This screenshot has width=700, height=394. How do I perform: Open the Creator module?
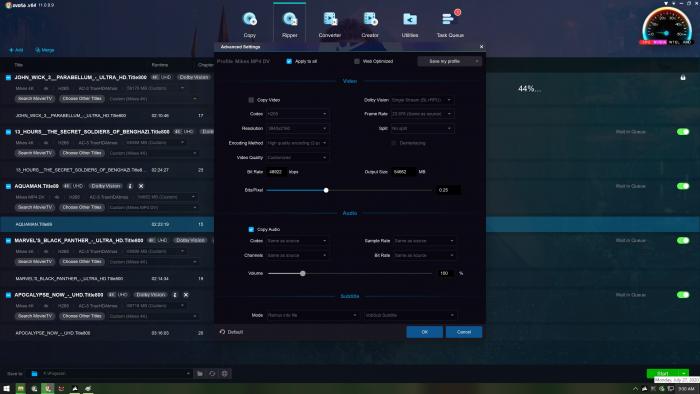(x=370, y=24)
